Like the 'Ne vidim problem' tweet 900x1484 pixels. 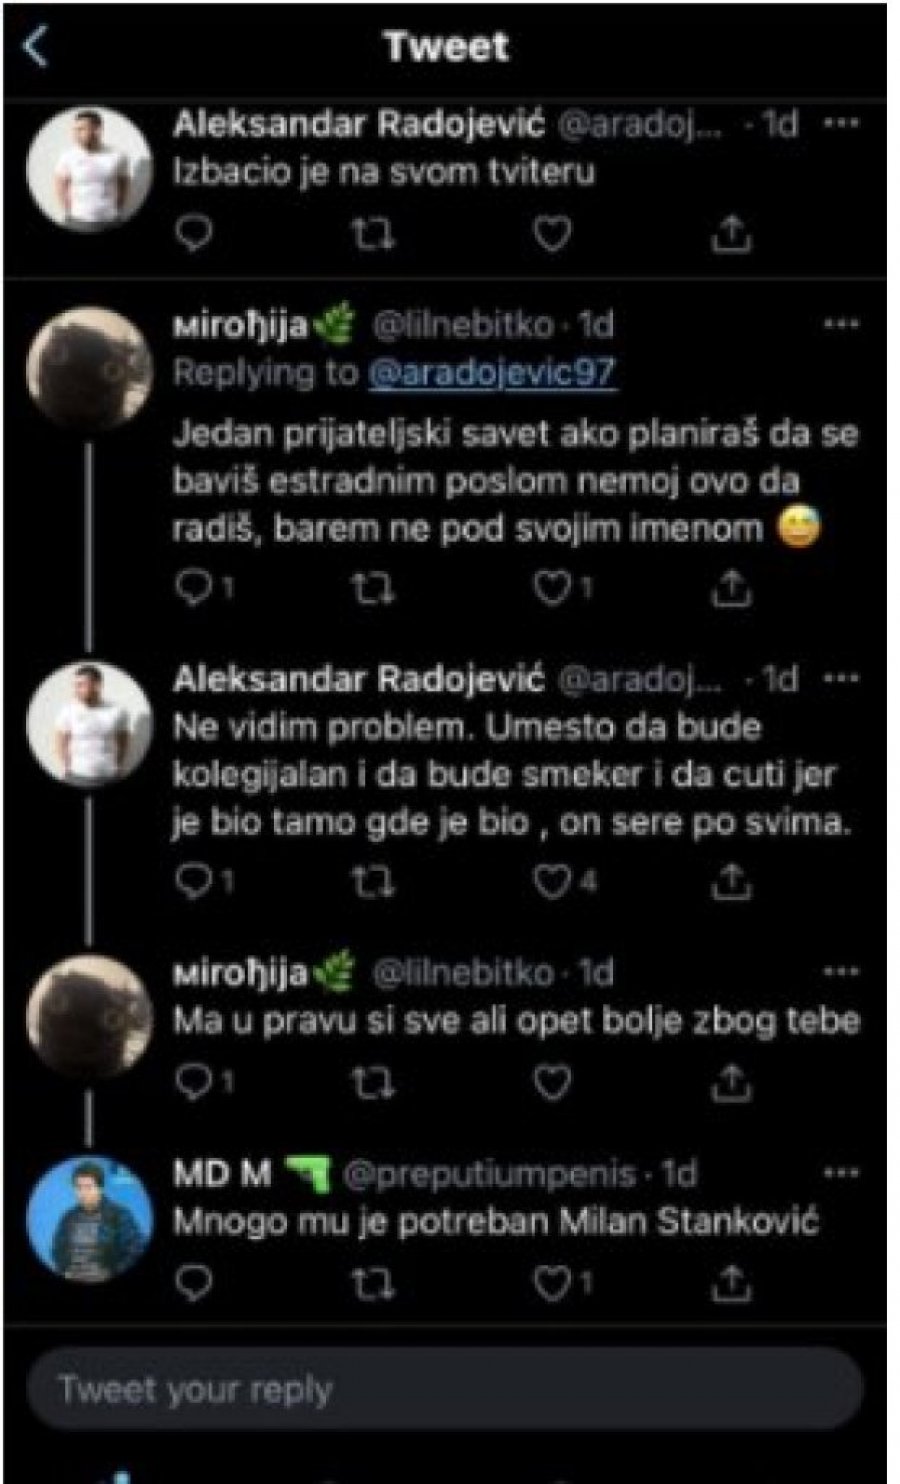[x=551, y=880]
